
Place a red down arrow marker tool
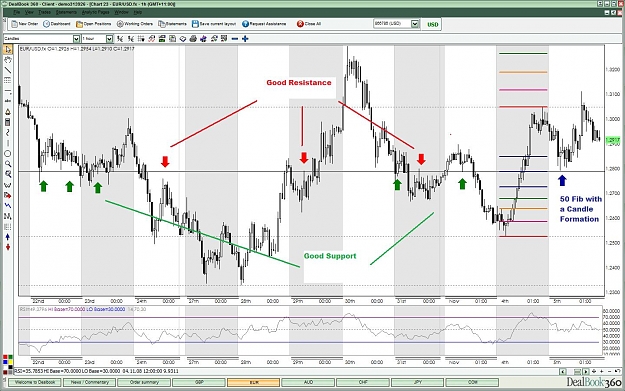[8, 246]
